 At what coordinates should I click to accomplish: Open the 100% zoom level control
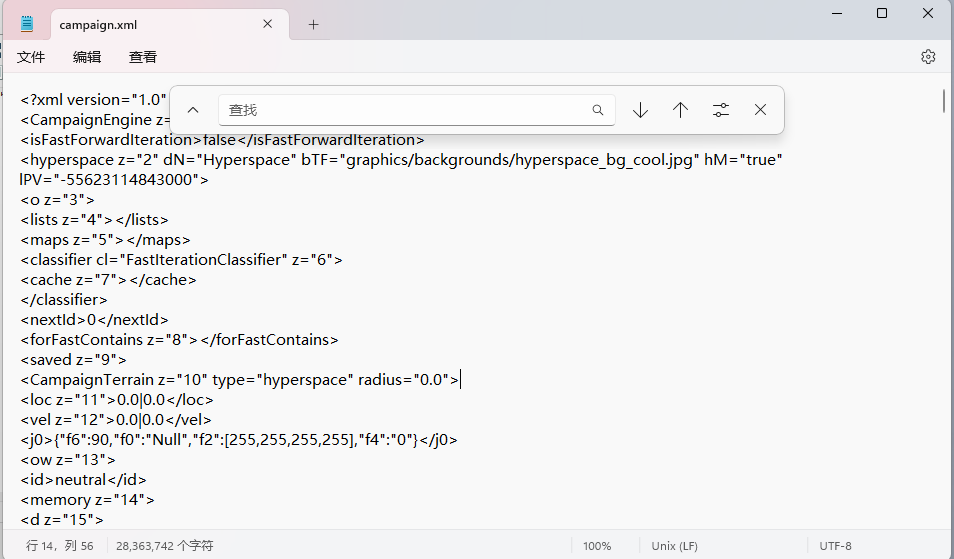pos(597,546)
